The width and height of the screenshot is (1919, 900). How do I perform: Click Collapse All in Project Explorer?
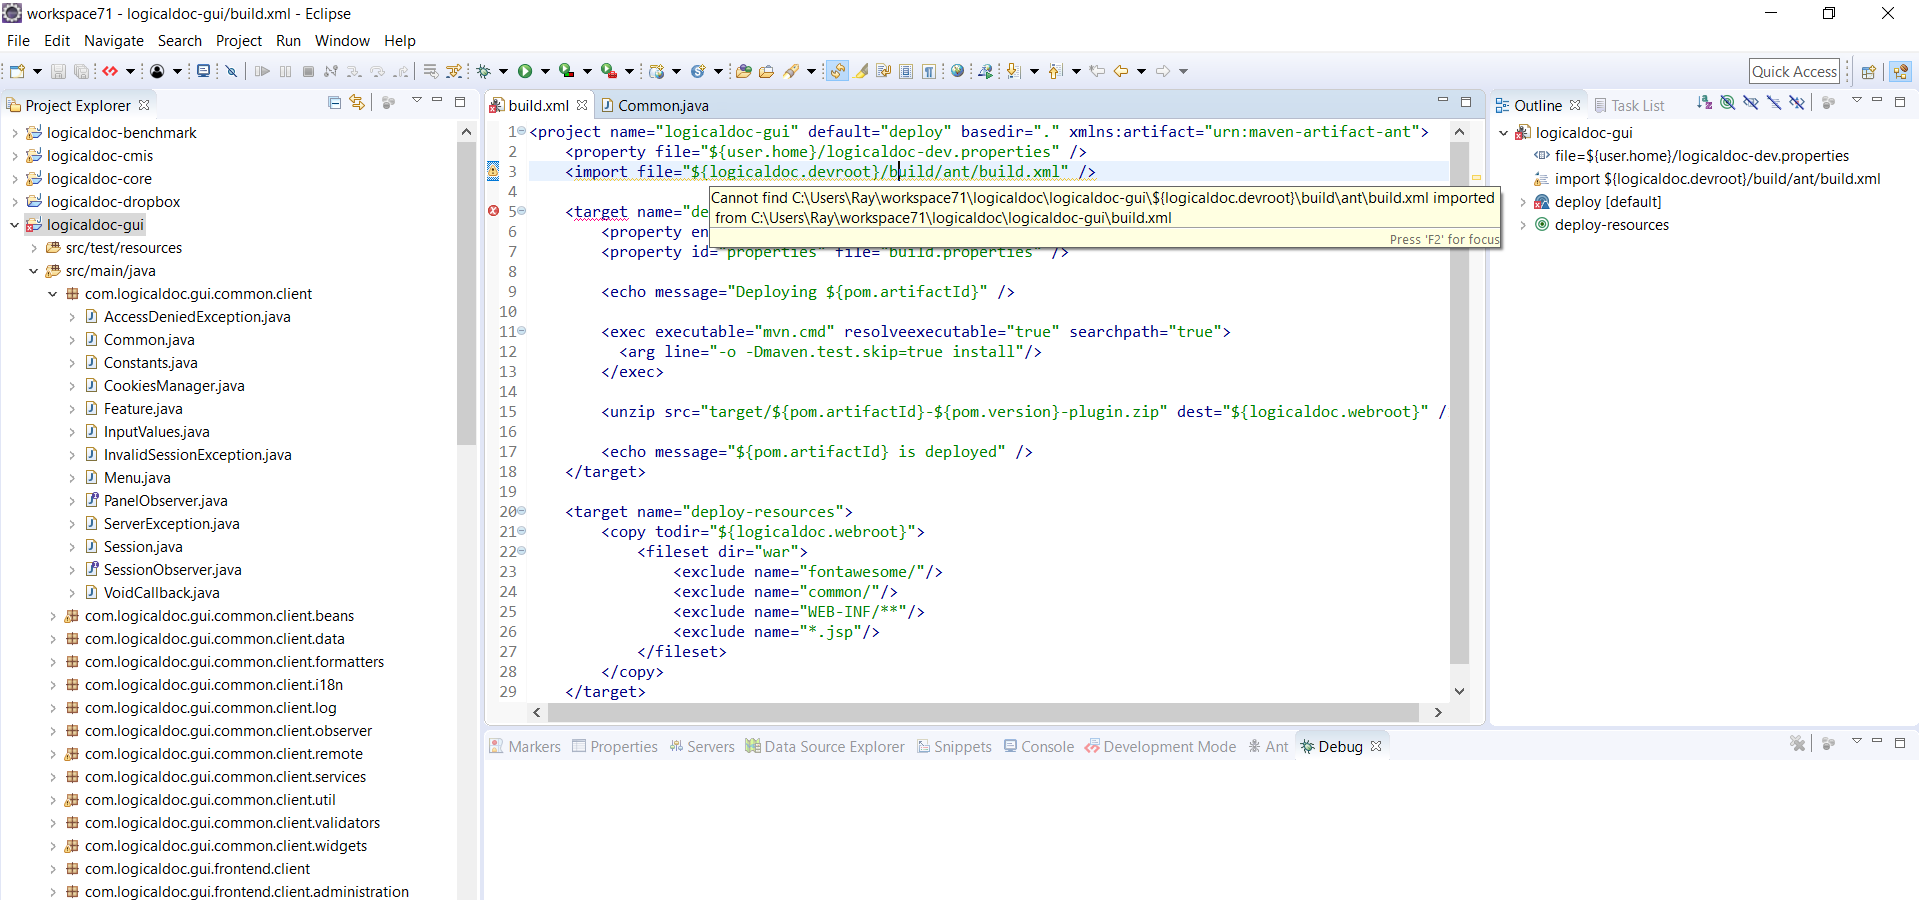click(335, 102)
